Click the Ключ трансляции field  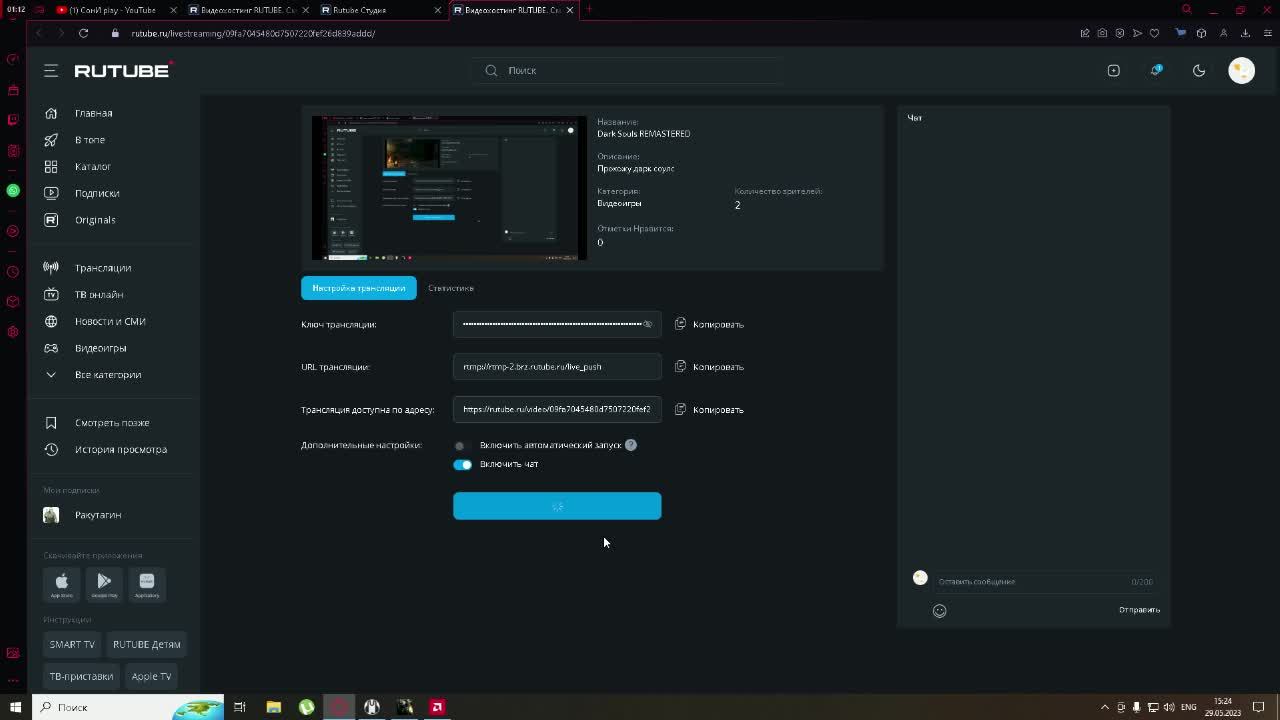(x=557, y=324)
